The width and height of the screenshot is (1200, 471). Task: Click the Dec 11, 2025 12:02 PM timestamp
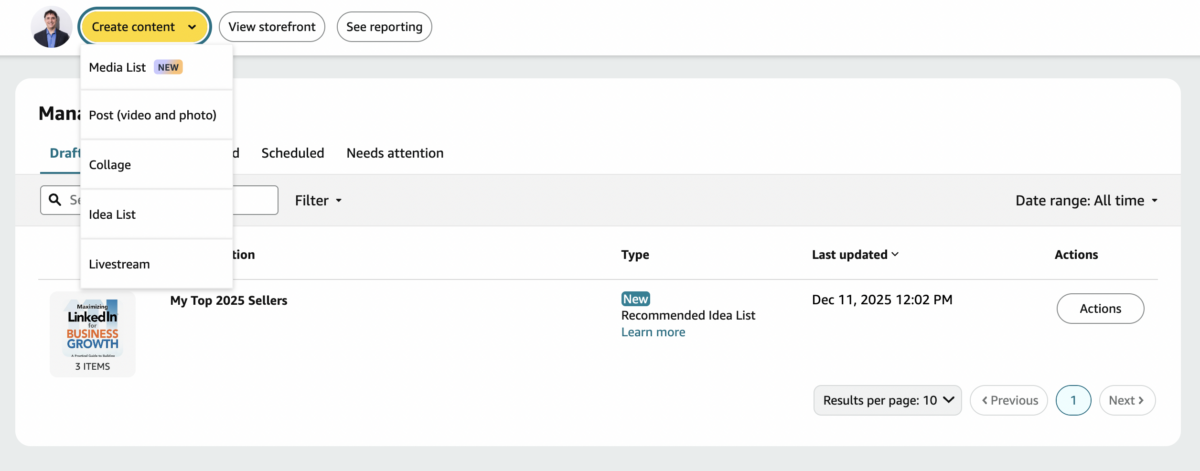tap(882, 299)
